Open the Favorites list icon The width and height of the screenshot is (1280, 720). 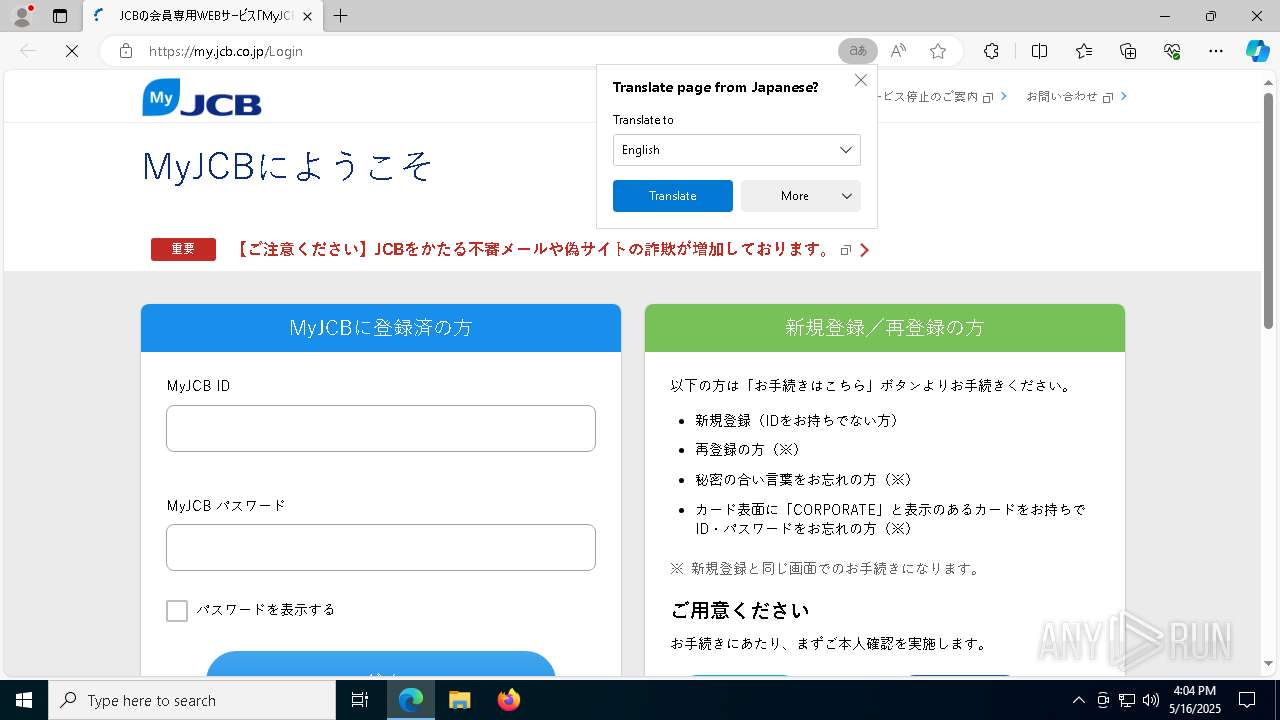[x=1084, y=51]
